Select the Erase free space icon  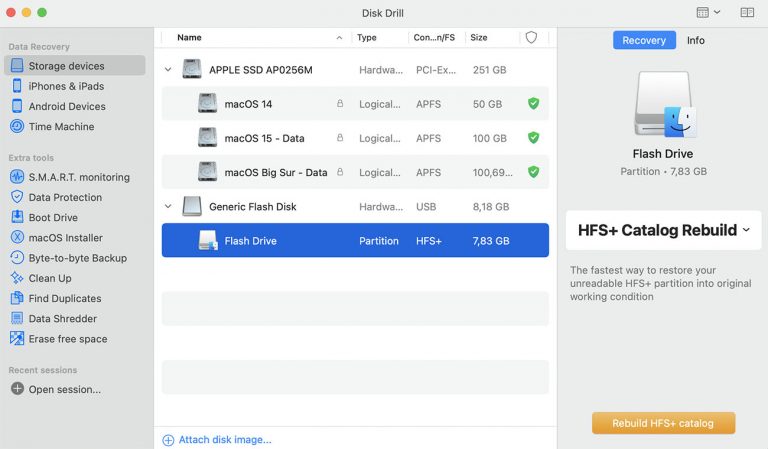(x=17, y=338)
